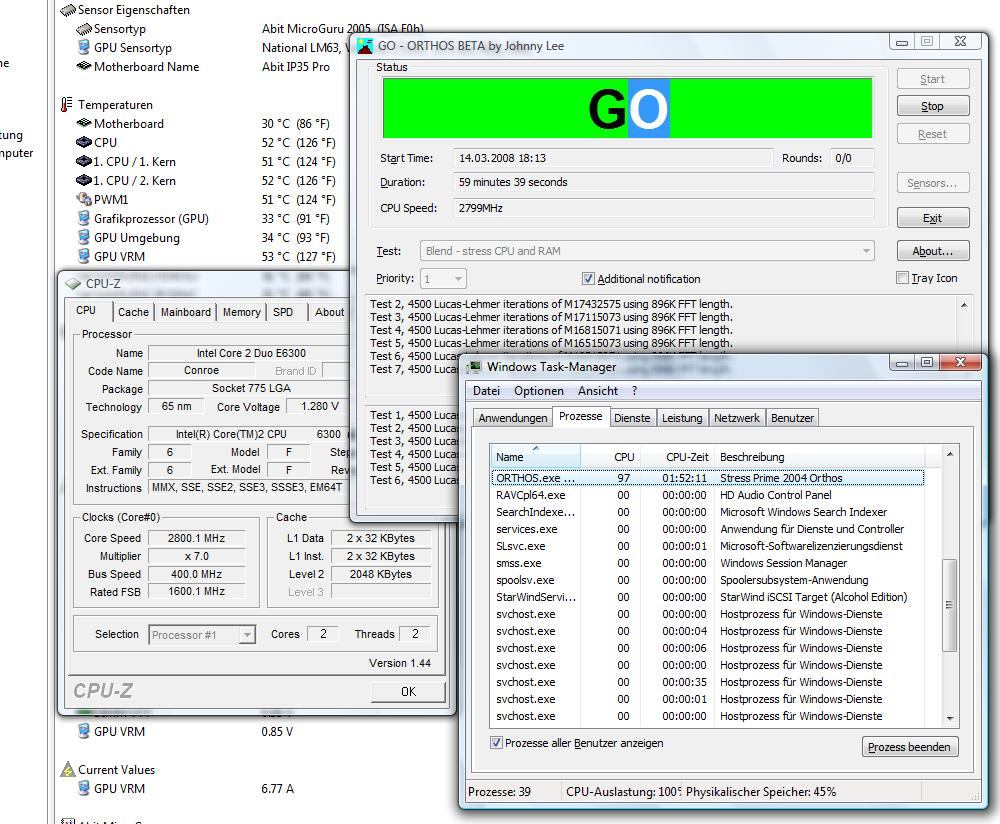Switch to the Netzwerk tab
The width and height of the screenshot is (1000, 824).
tap(737, 418)
